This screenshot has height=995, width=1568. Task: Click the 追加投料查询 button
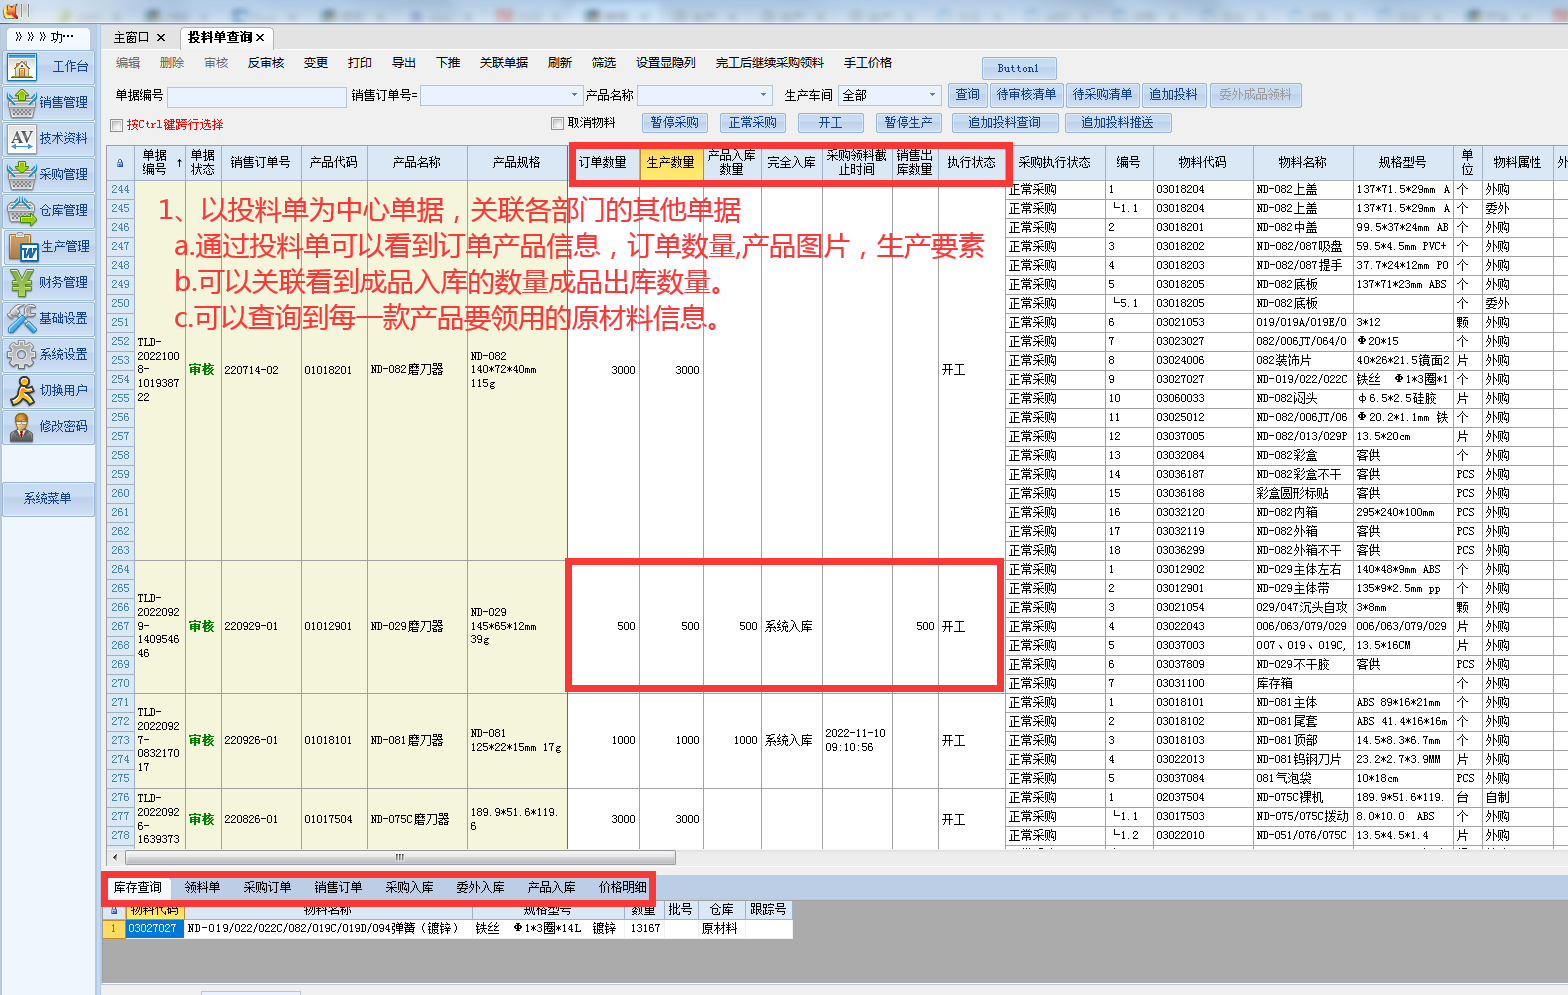tap(1004, 123)
